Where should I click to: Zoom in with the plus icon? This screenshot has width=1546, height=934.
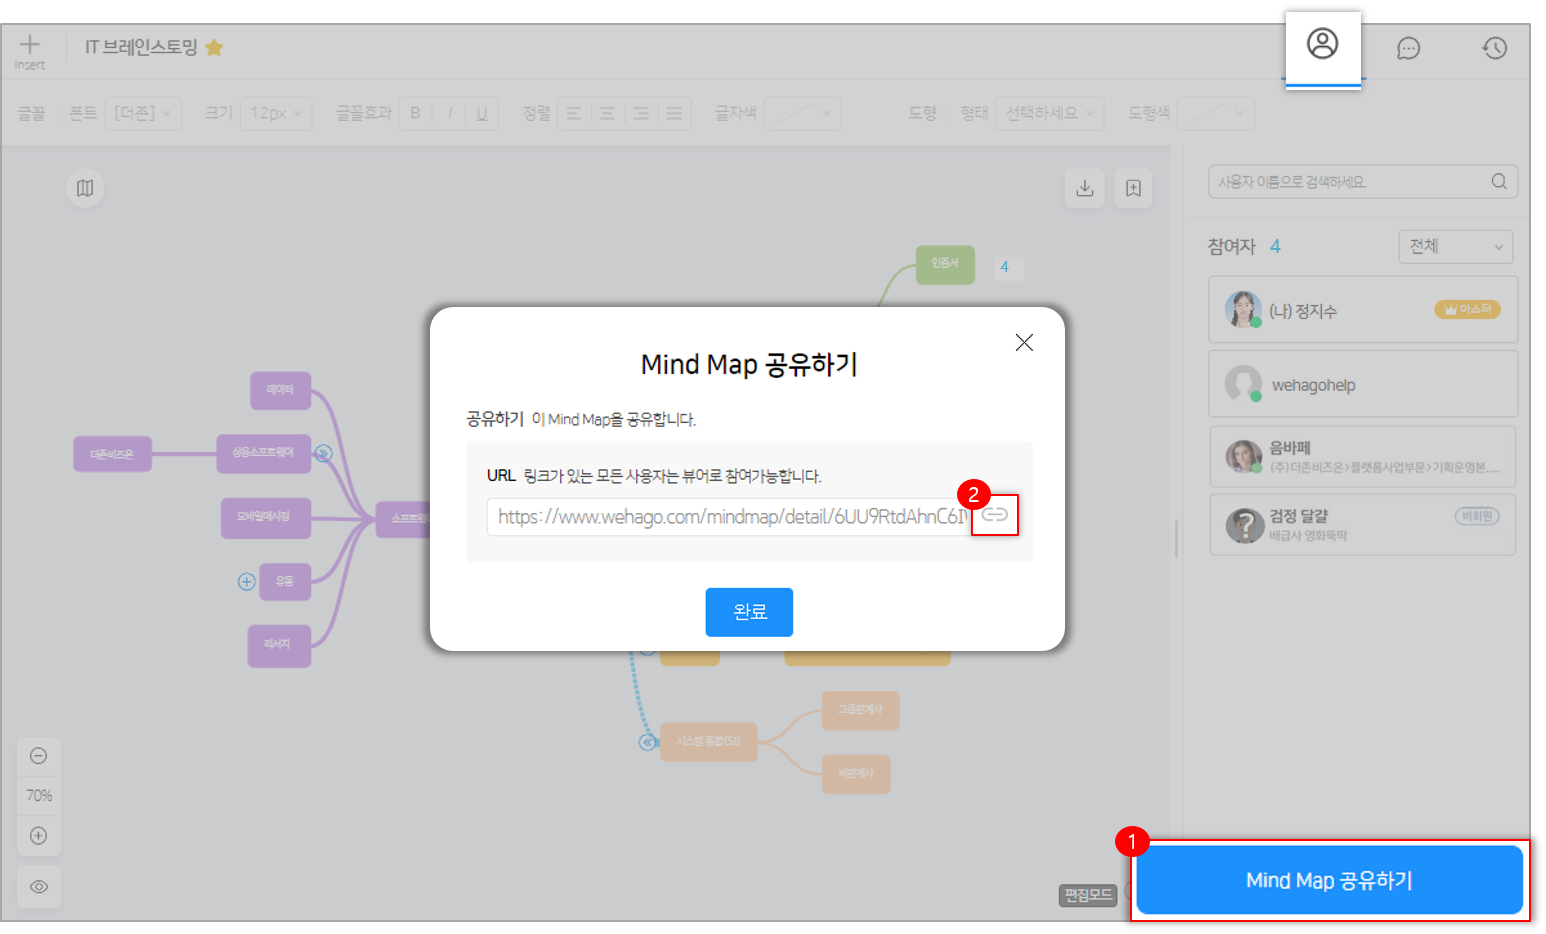pos(39,836)
